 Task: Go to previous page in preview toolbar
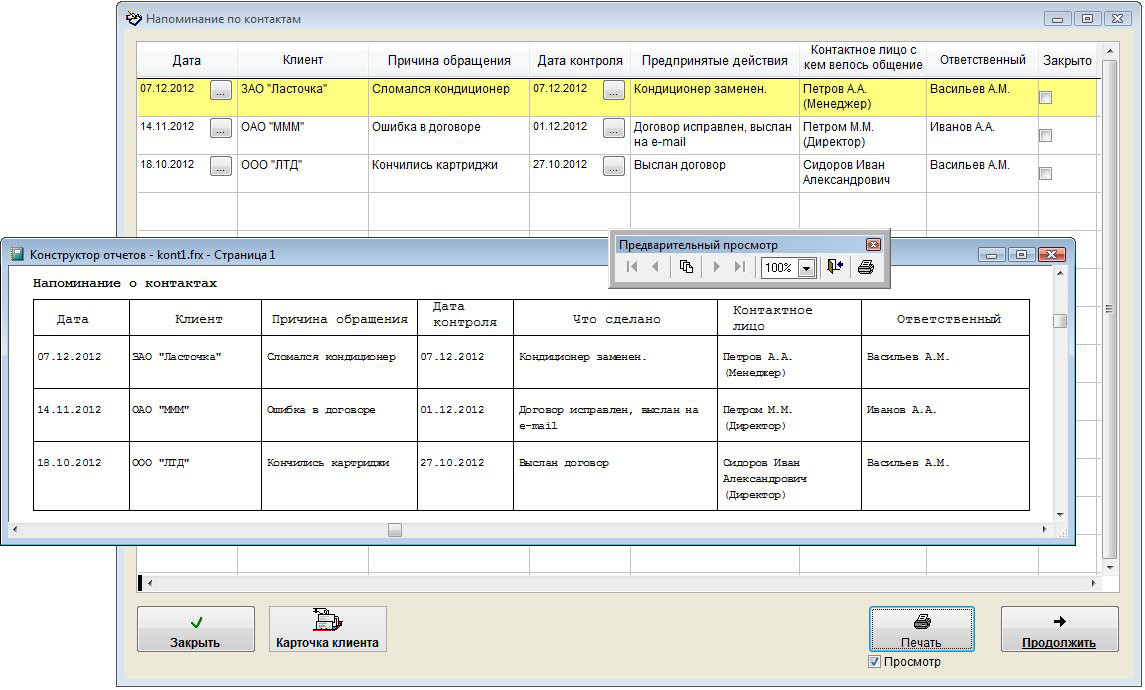pyautogui.click(x=656, y=267)
